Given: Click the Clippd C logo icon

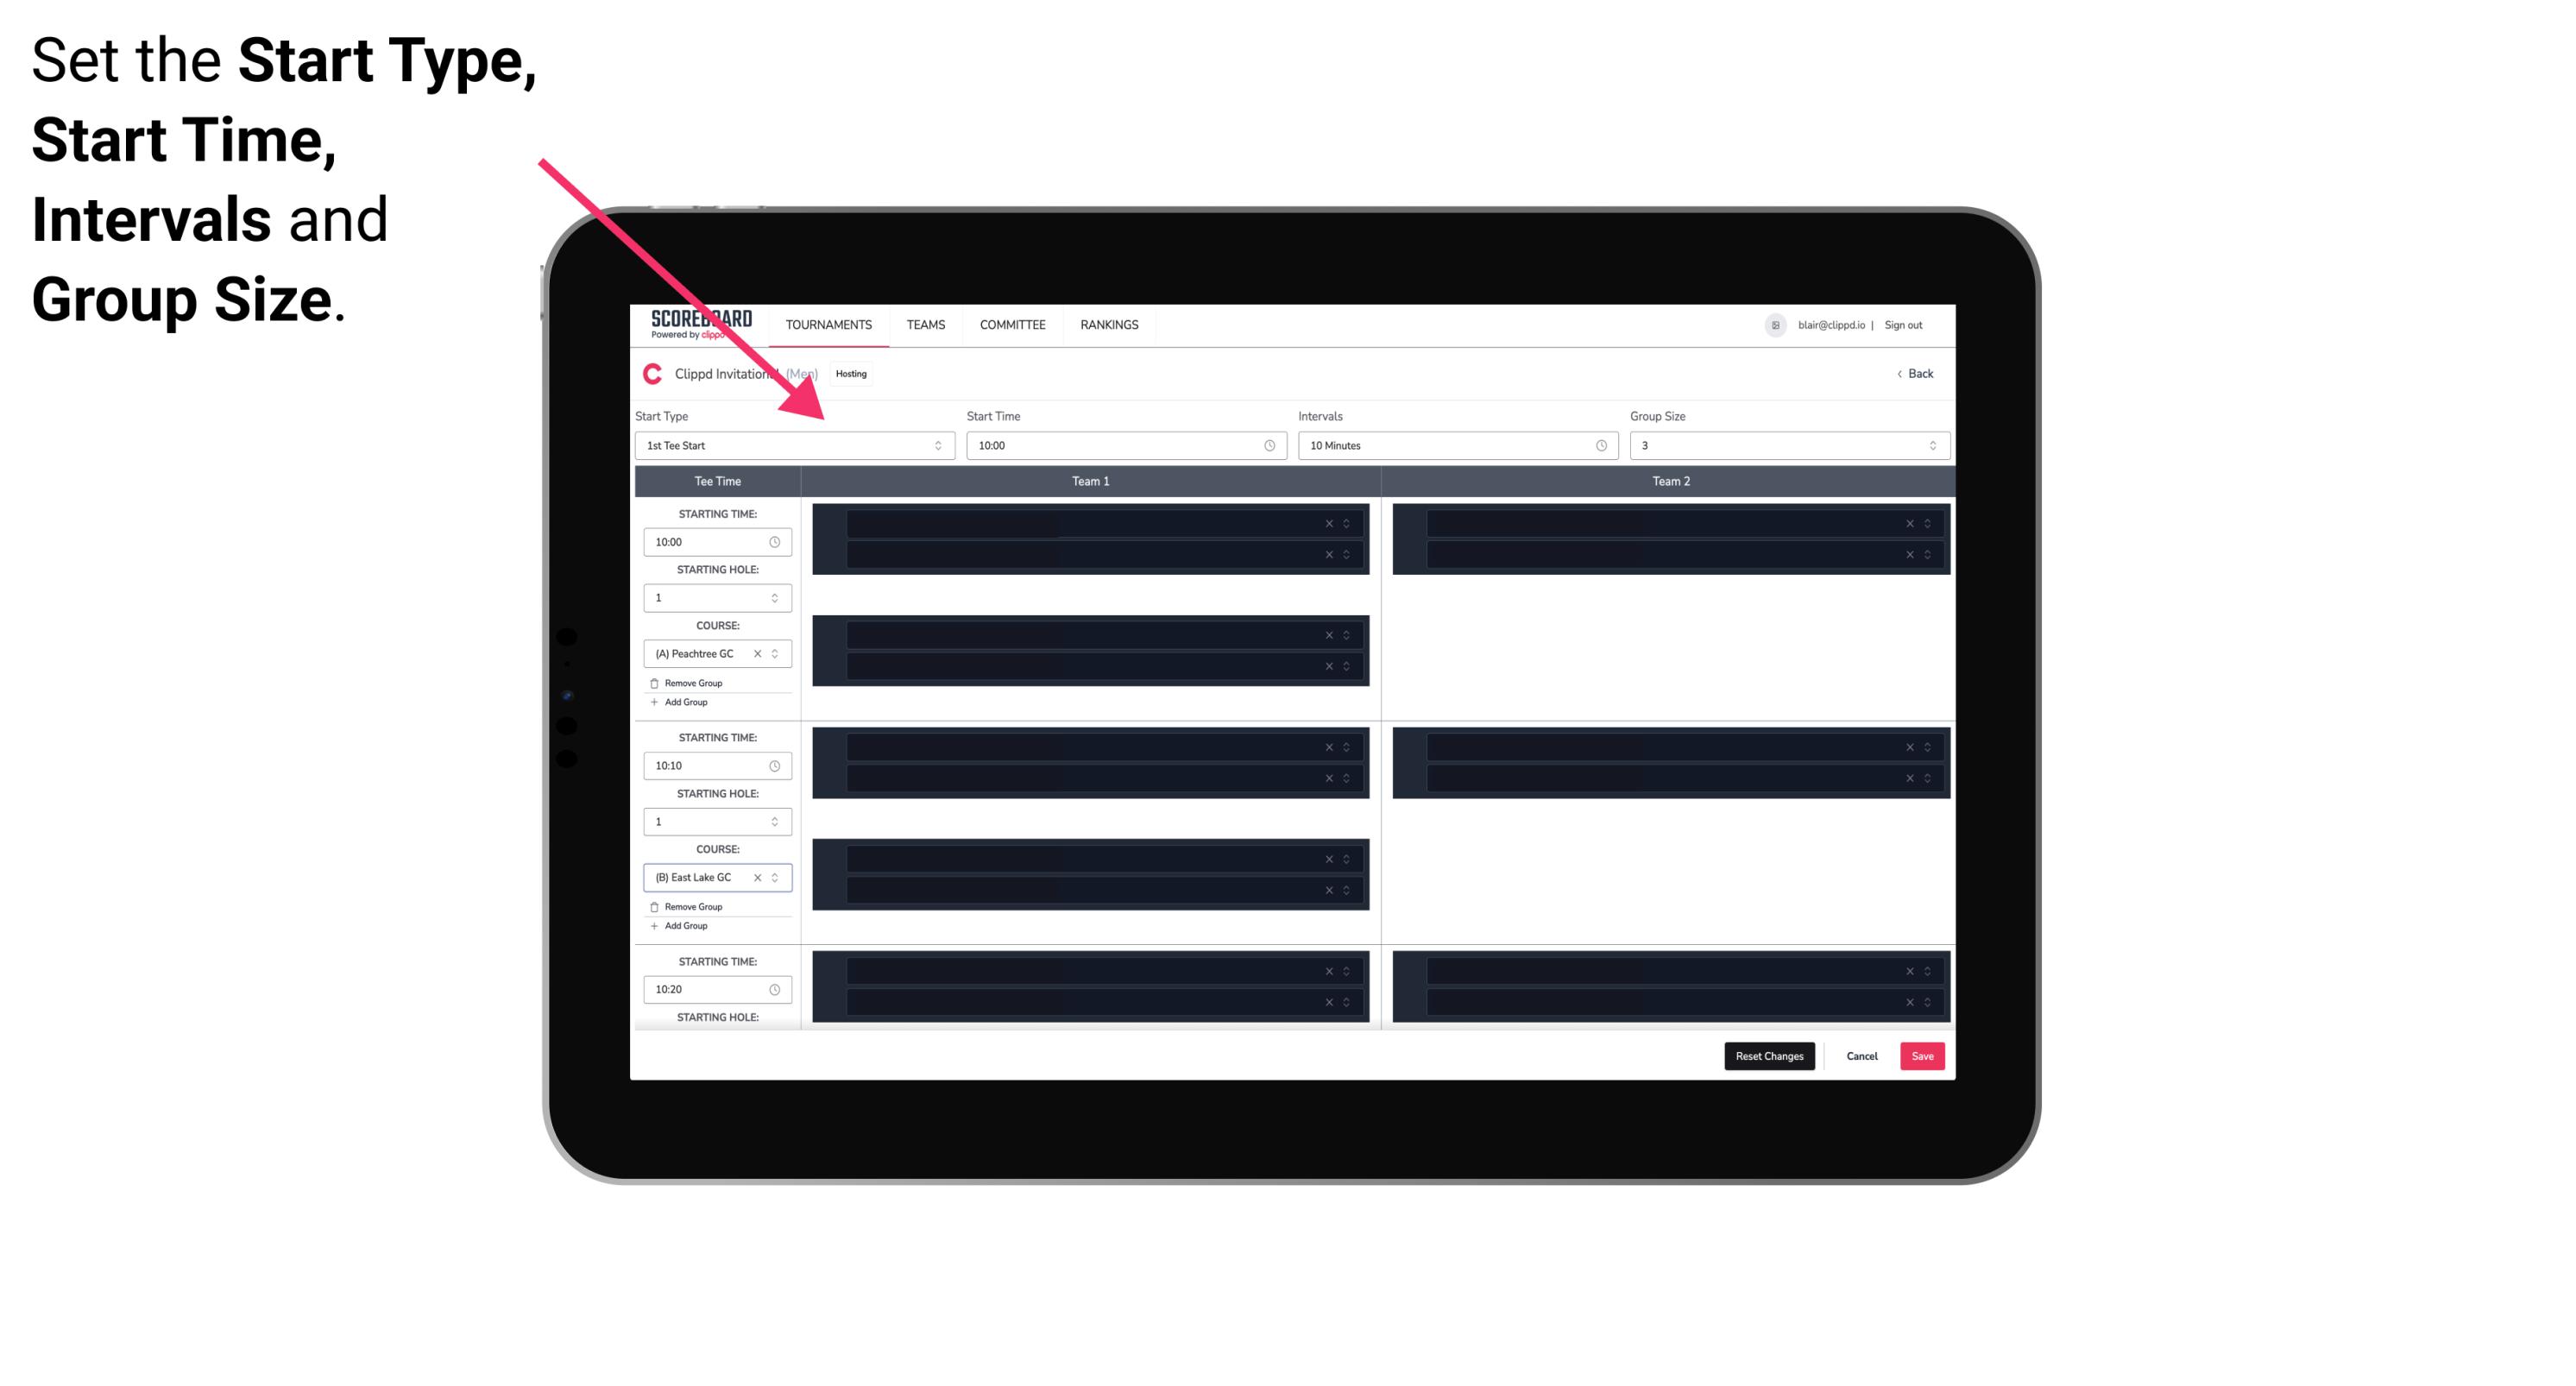Looking at the screenshot, I should point(650,374).
